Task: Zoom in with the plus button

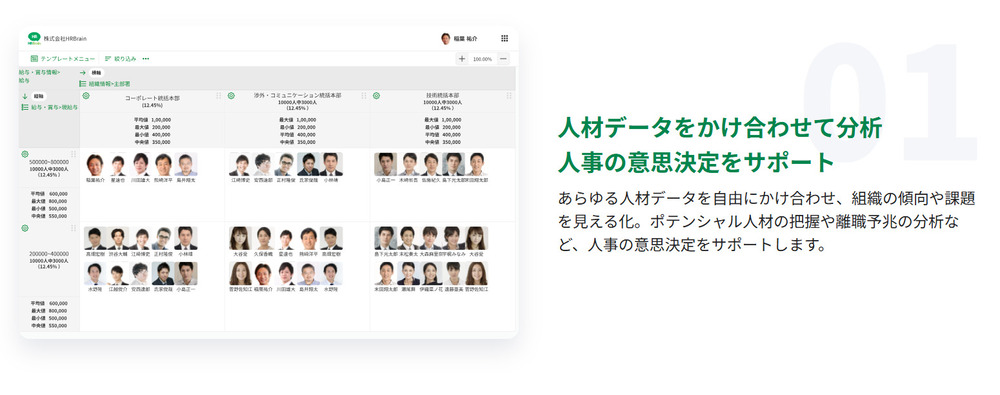Action: (x=462, y=59)
